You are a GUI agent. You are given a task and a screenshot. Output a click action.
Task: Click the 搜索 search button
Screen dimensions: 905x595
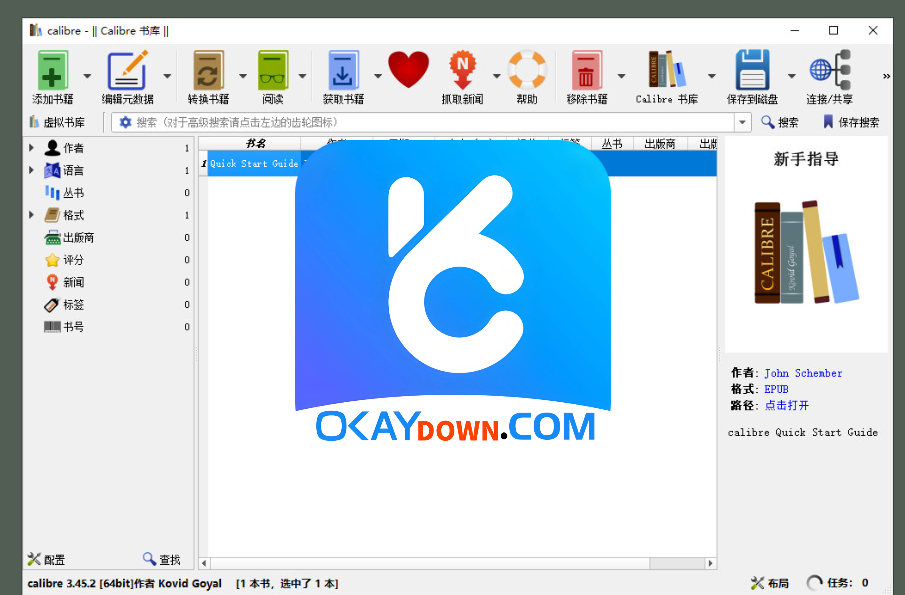coord(780,122)
